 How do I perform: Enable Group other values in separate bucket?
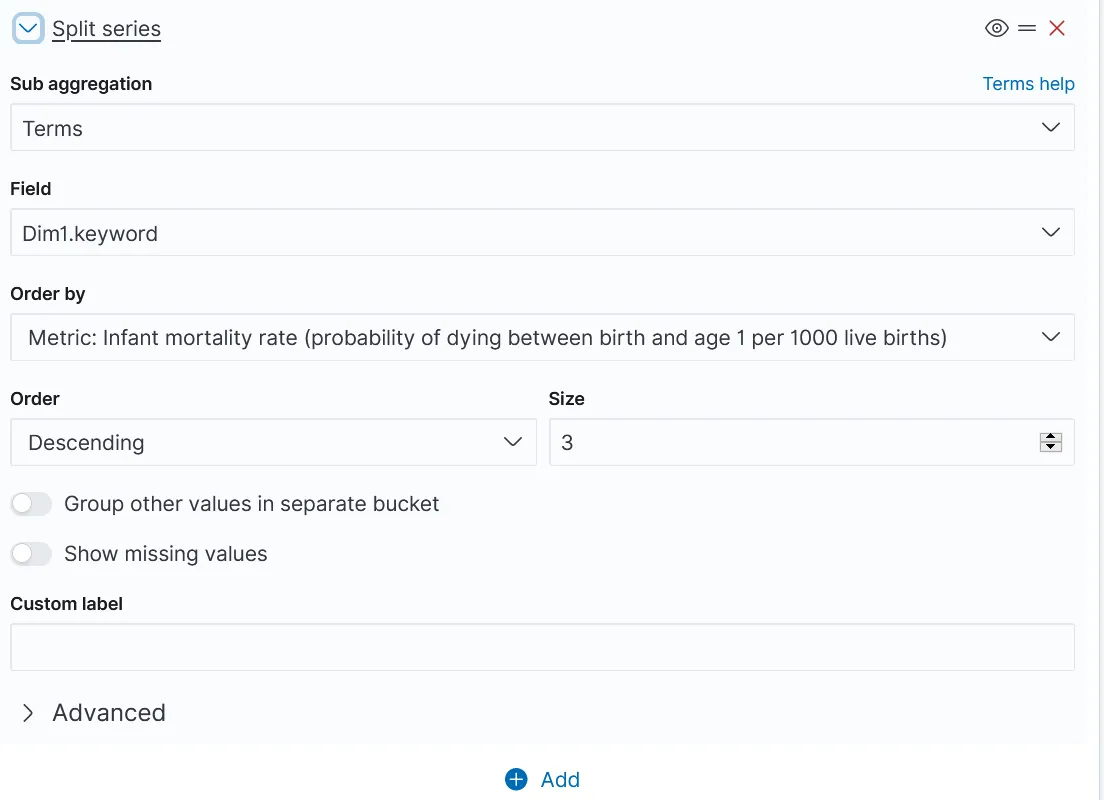pos(31,504)
